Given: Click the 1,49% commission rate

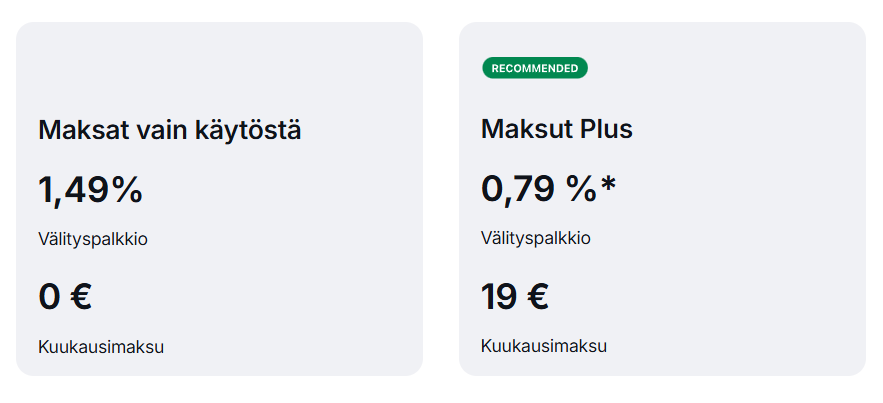Looking at the screenshot, I should point(90,190).
